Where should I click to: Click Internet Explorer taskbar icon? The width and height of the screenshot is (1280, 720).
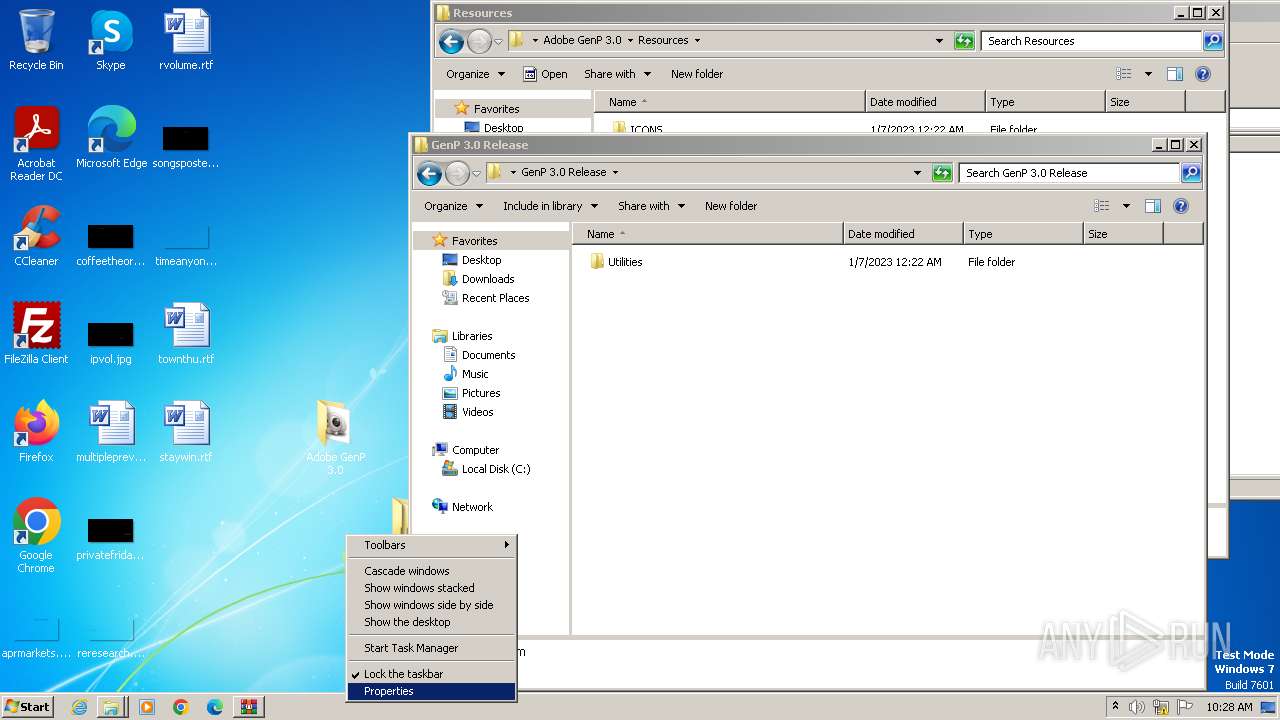[79, 707]
